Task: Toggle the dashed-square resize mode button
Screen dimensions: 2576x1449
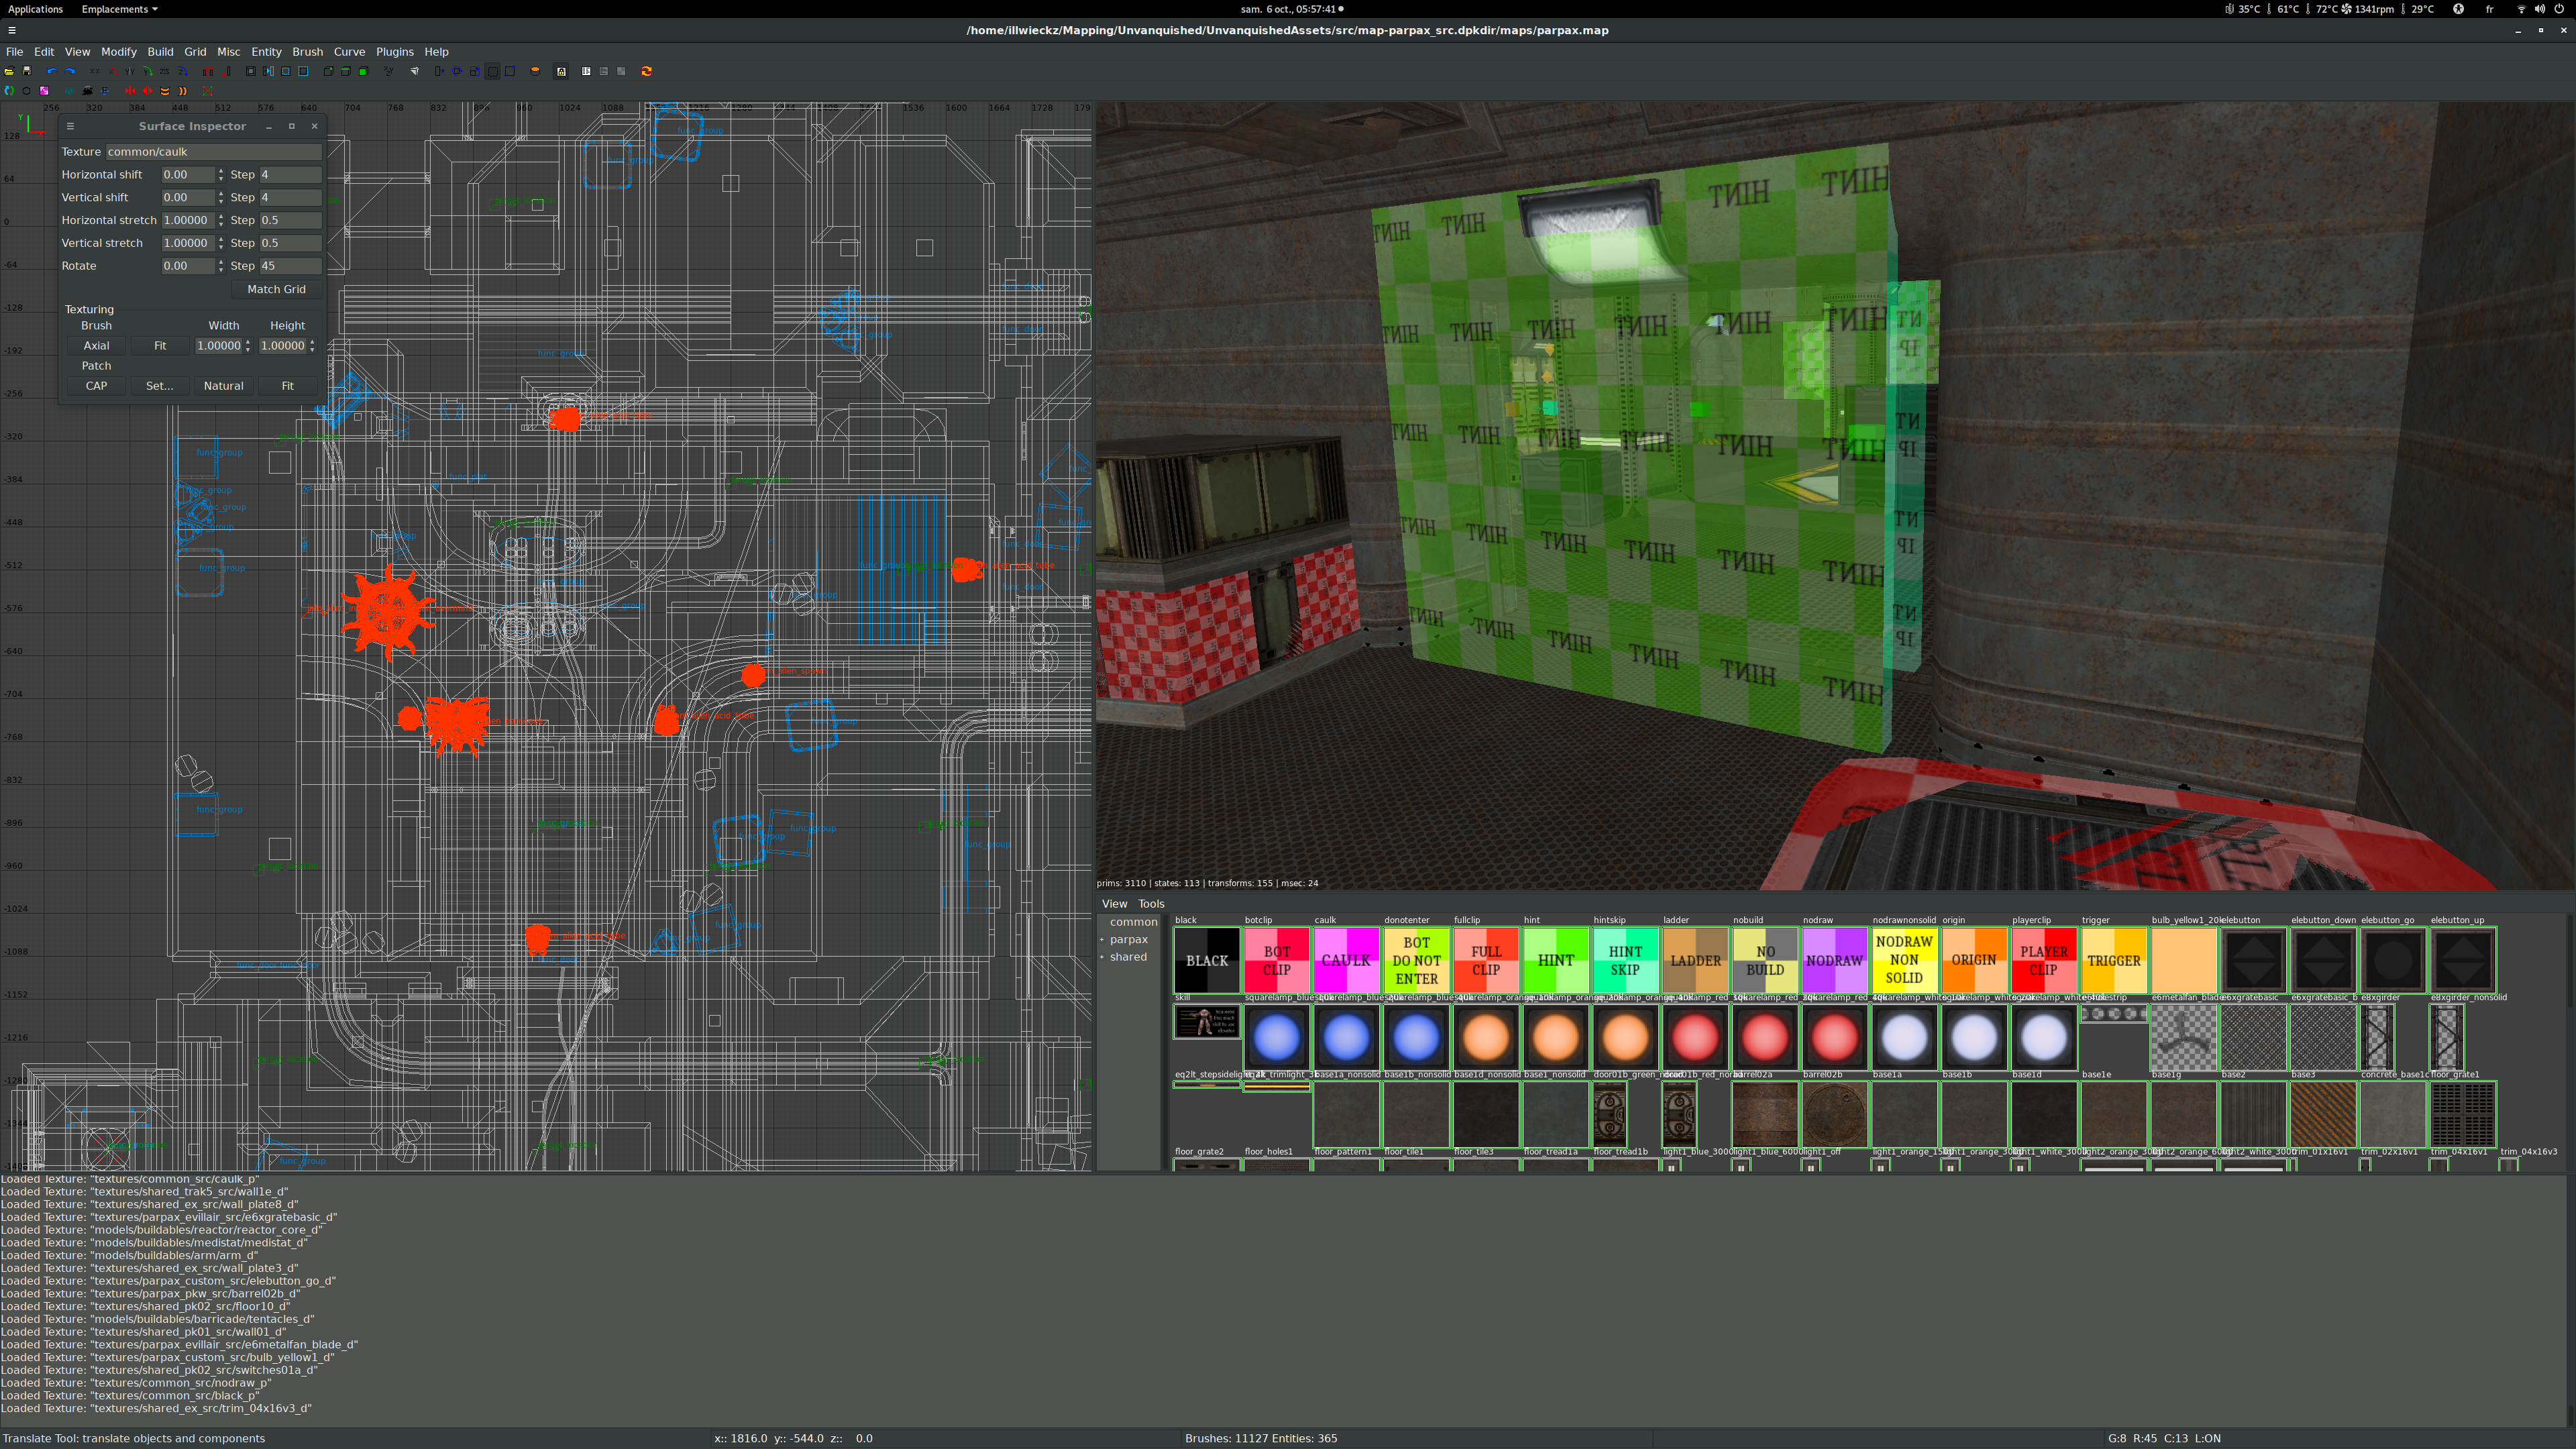Action: [493, 71]
